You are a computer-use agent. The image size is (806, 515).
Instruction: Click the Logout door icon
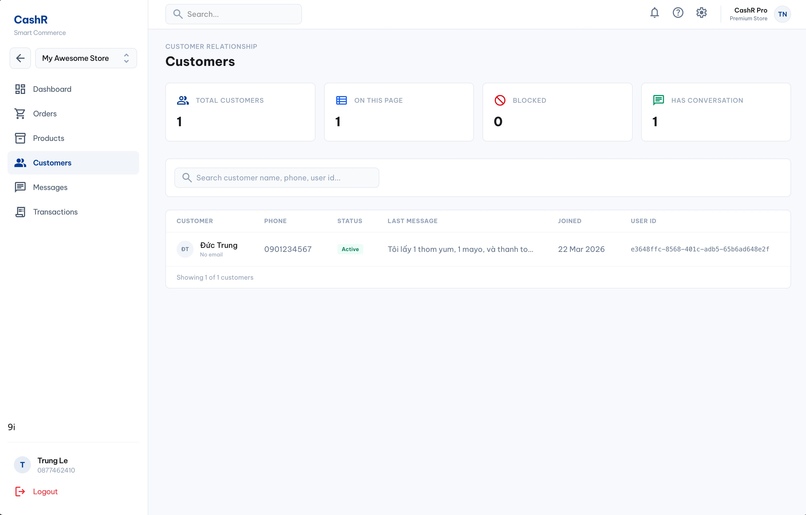tap(20, 491)
